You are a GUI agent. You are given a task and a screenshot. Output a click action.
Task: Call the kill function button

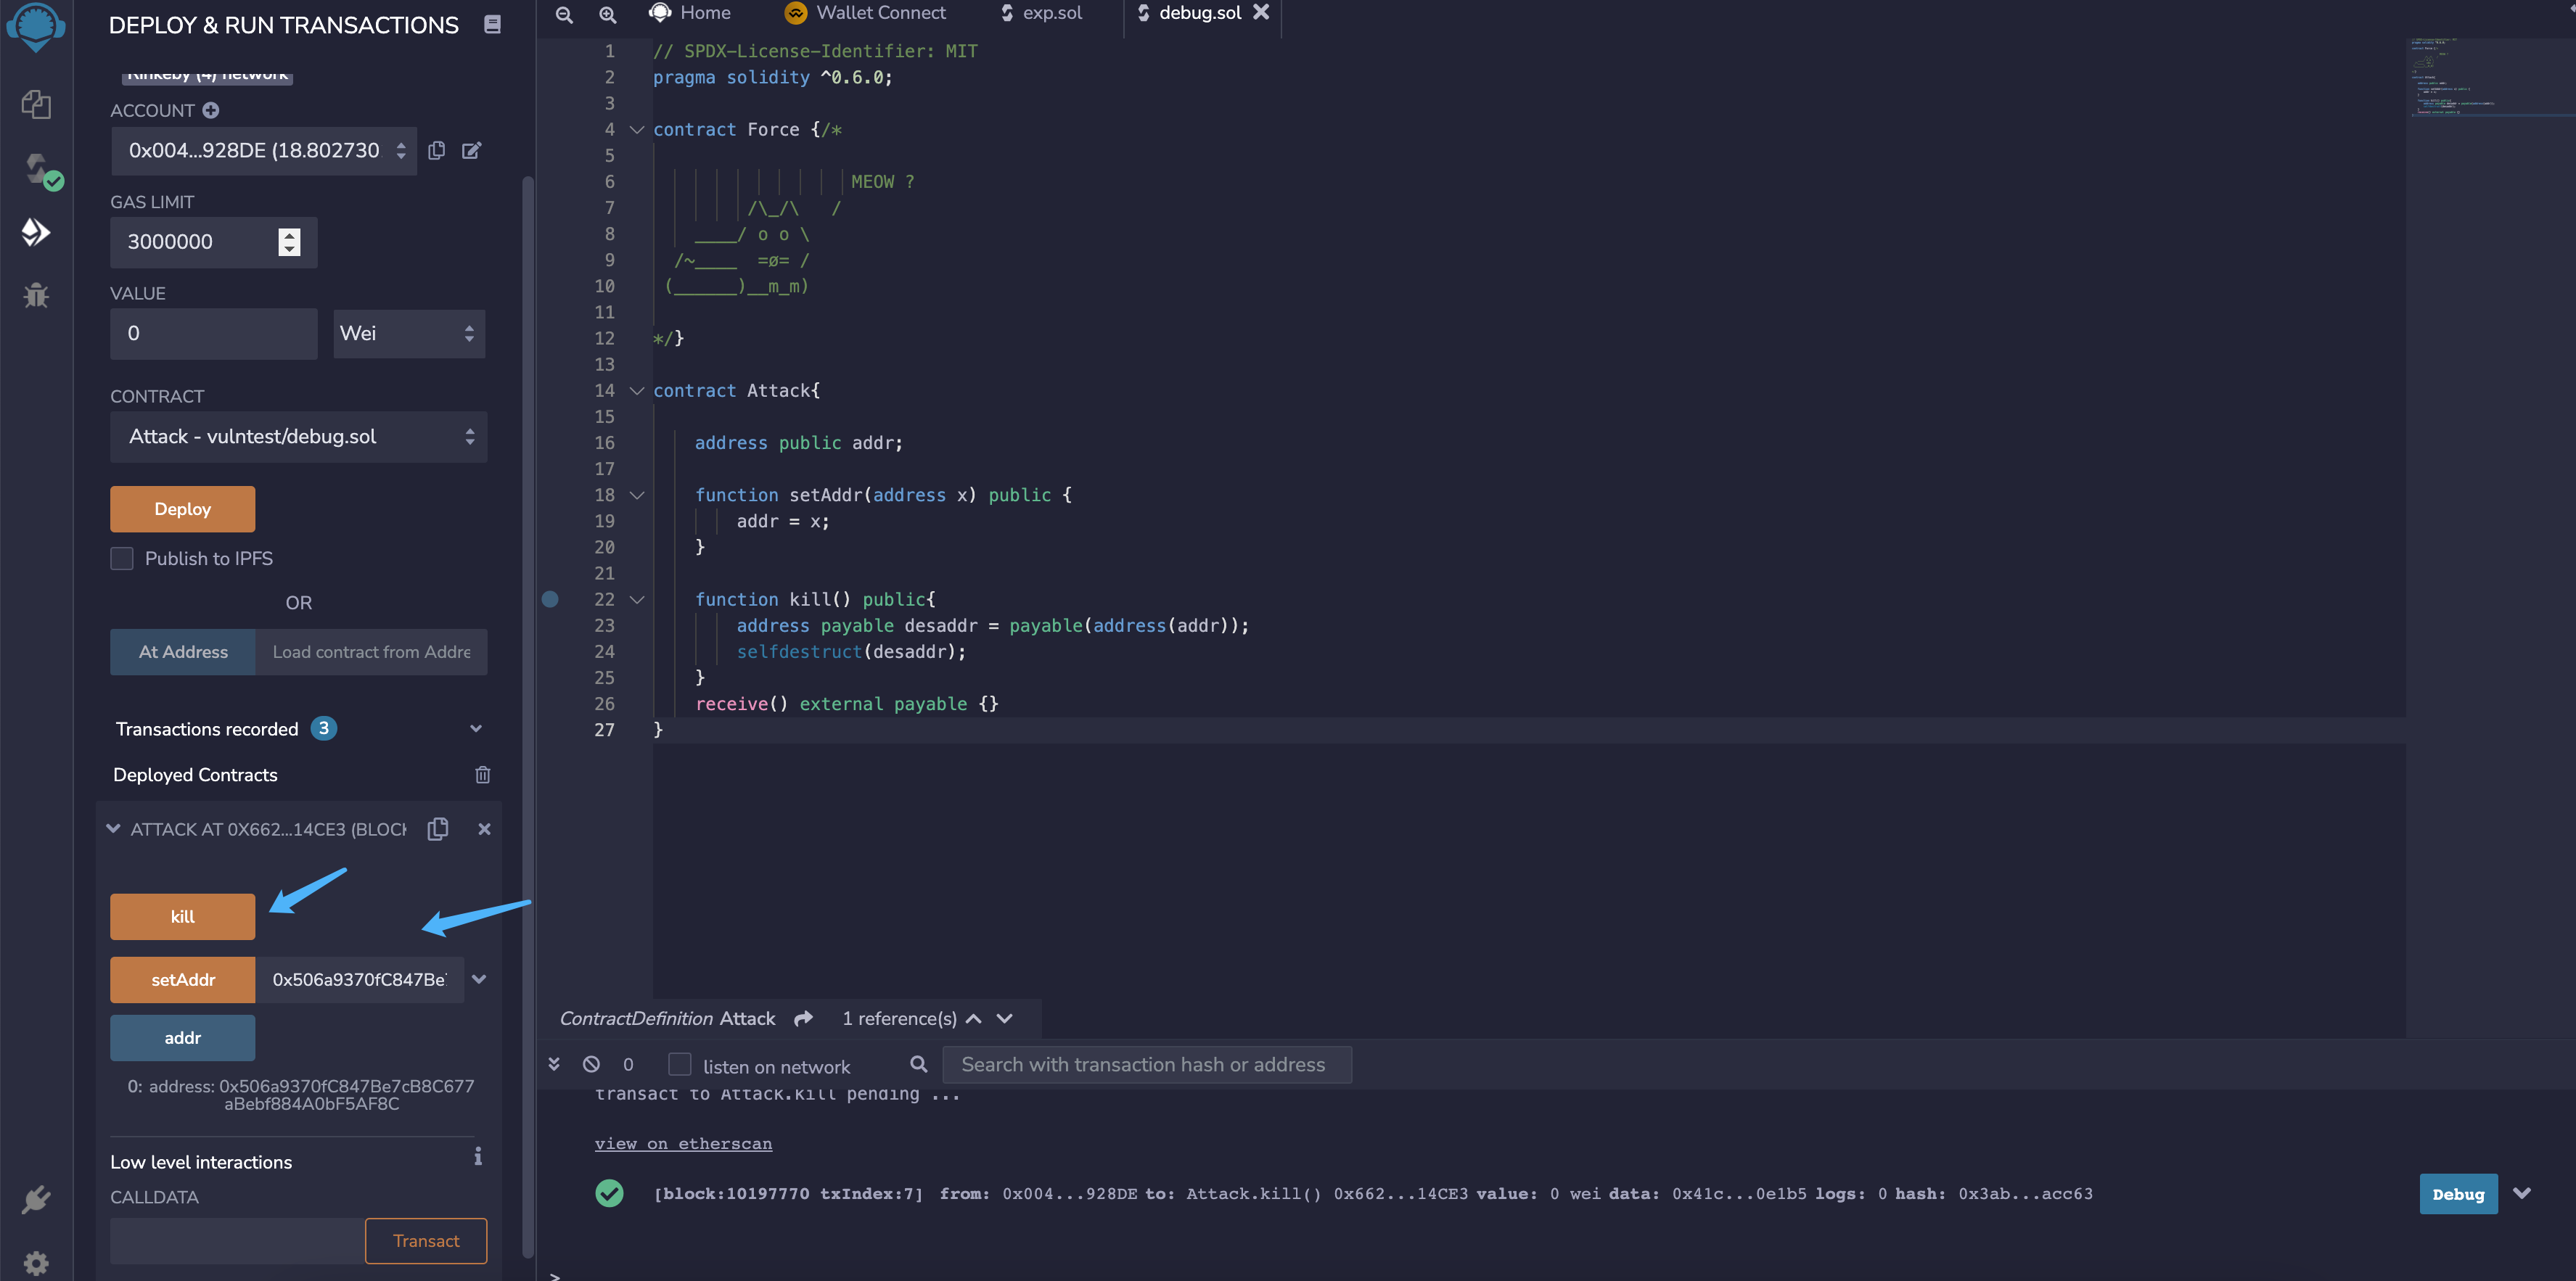(x=182, y=916)
